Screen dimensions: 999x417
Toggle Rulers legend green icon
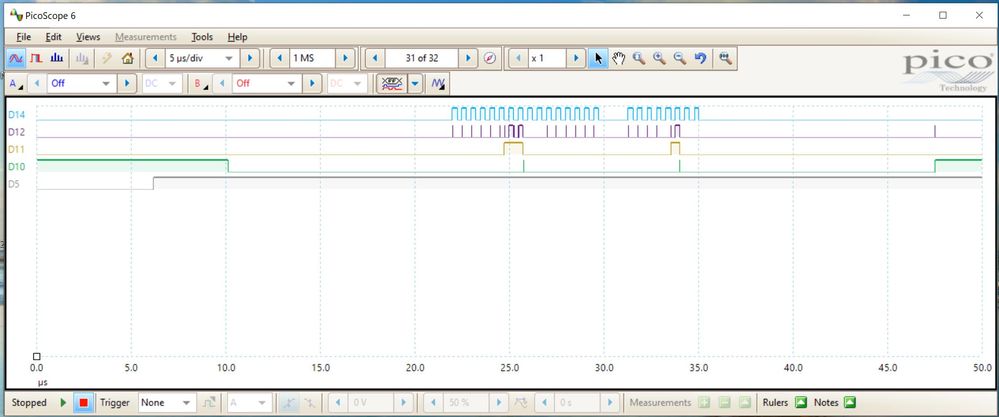coord(801,402)
